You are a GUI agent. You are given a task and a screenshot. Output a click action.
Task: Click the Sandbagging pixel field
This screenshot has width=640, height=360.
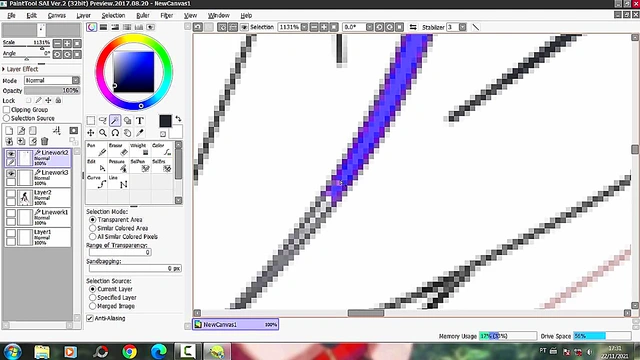click(135, 269)
